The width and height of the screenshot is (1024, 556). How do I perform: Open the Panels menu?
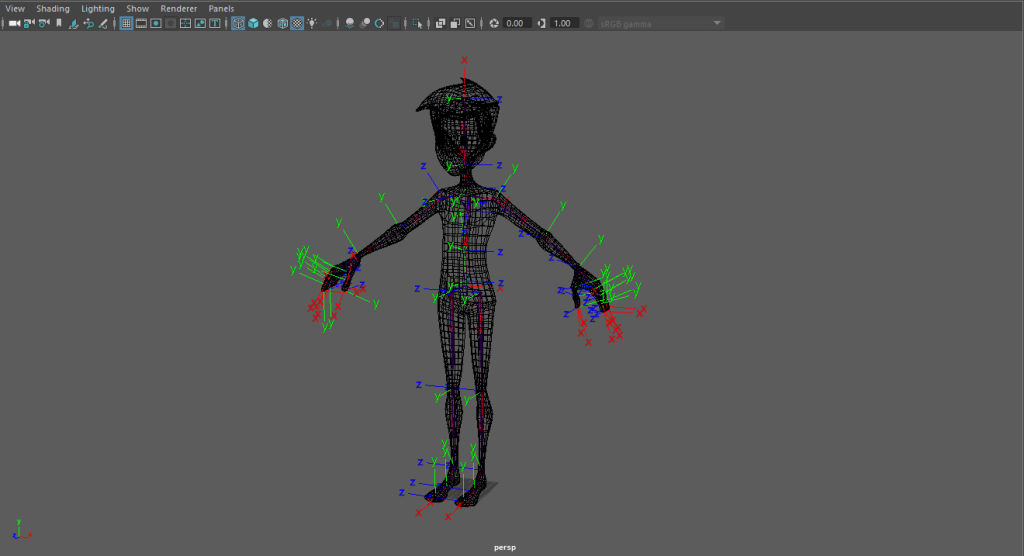(x=220, y=8)
